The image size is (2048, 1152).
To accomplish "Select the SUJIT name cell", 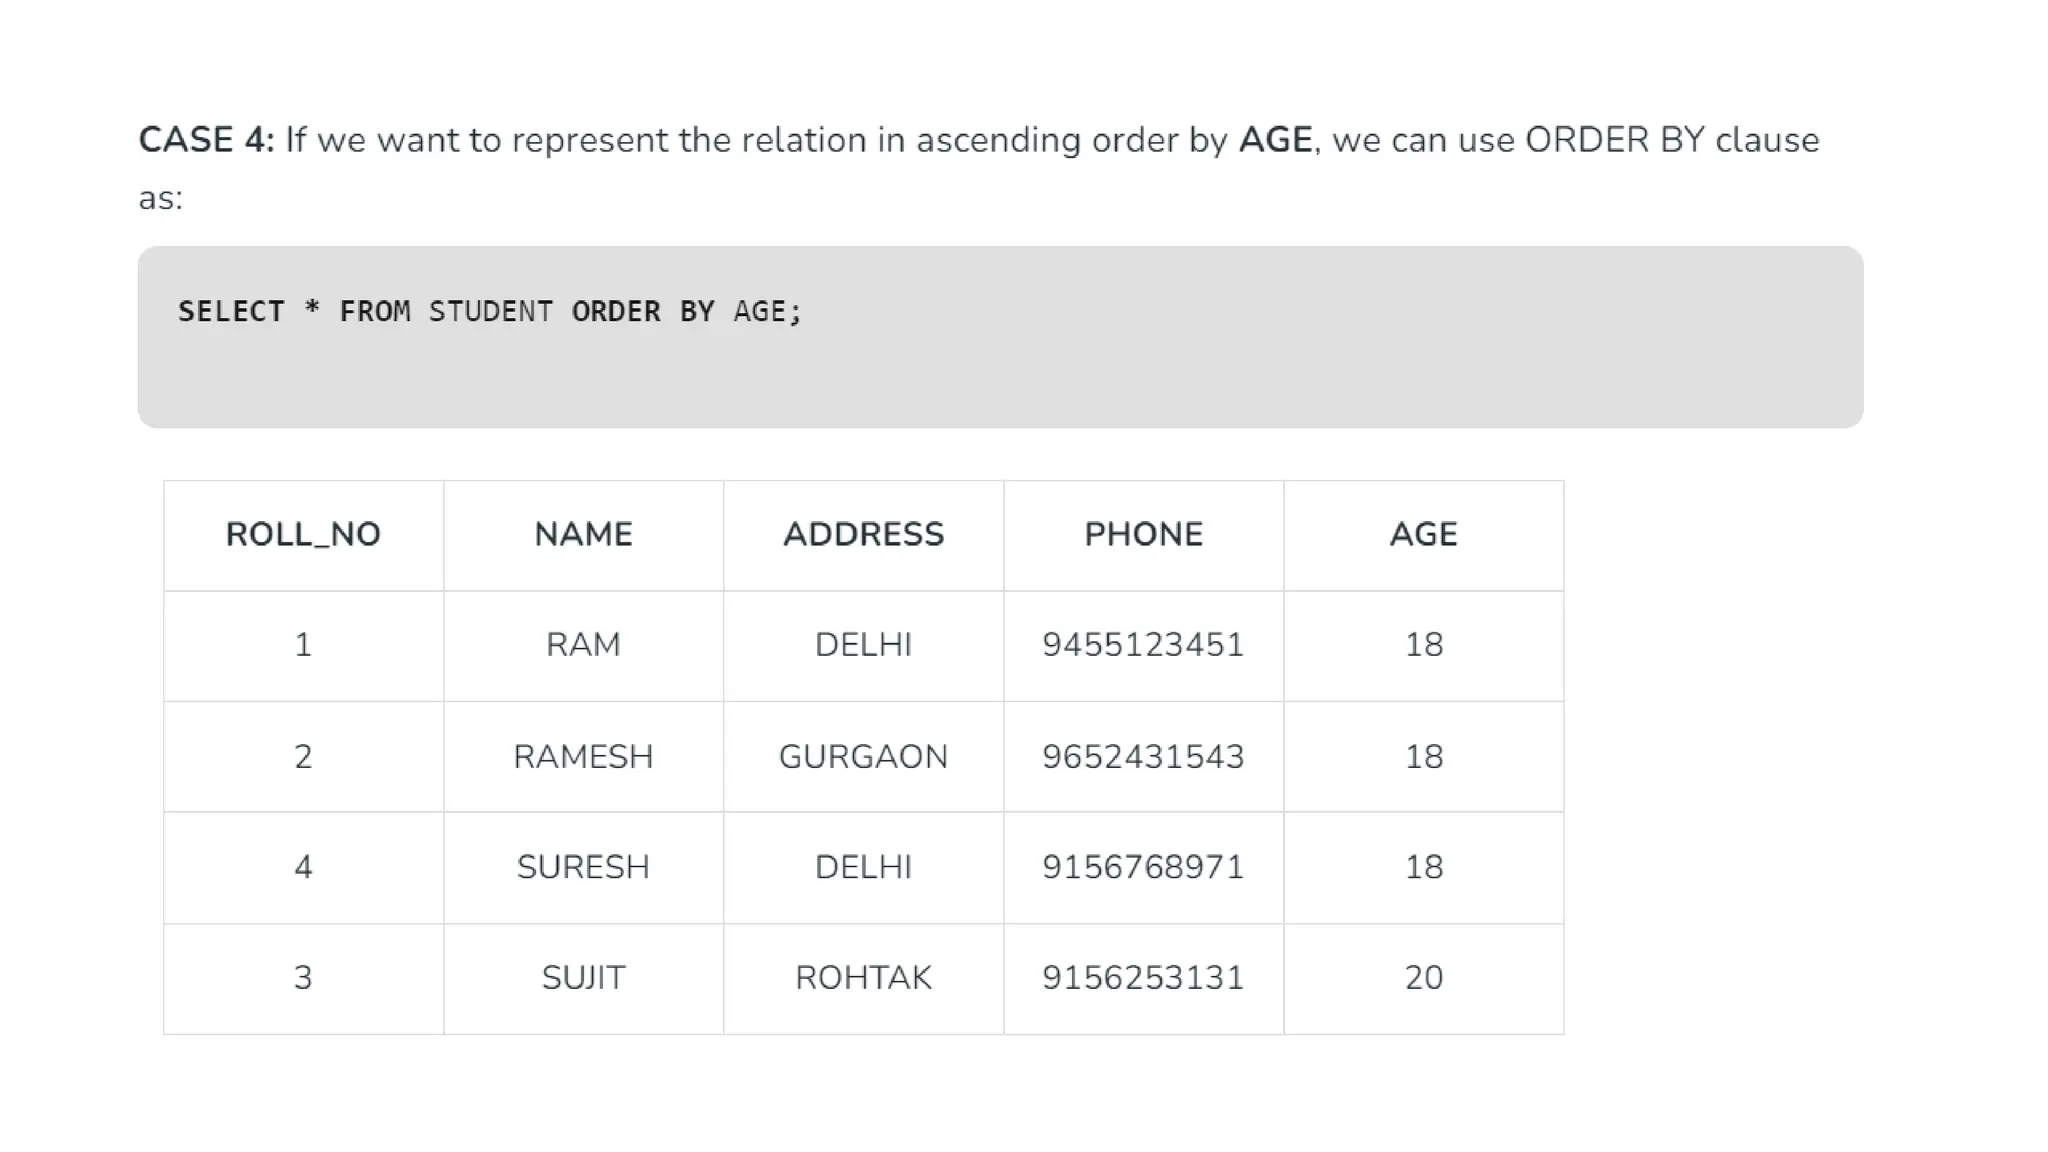I will [583, 978].
